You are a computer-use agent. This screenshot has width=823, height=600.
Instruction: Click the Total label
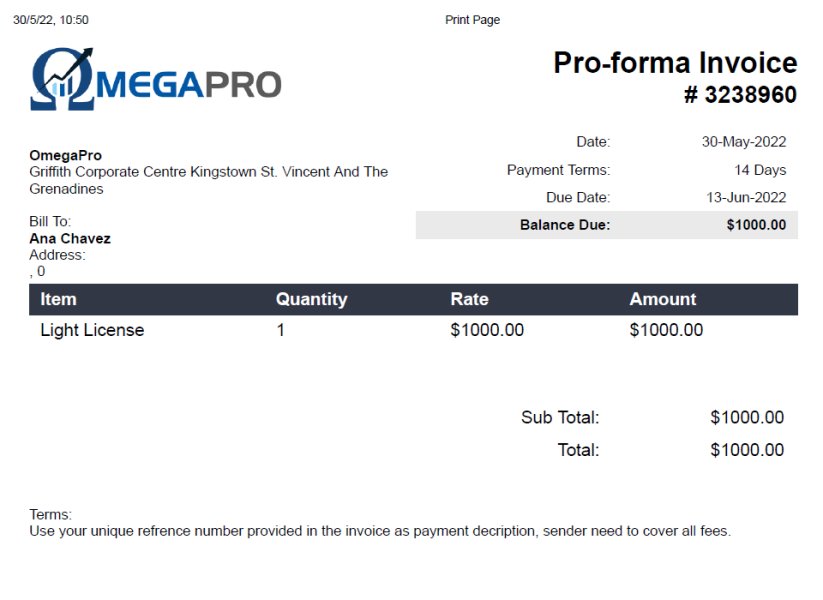tap(578, 450)
